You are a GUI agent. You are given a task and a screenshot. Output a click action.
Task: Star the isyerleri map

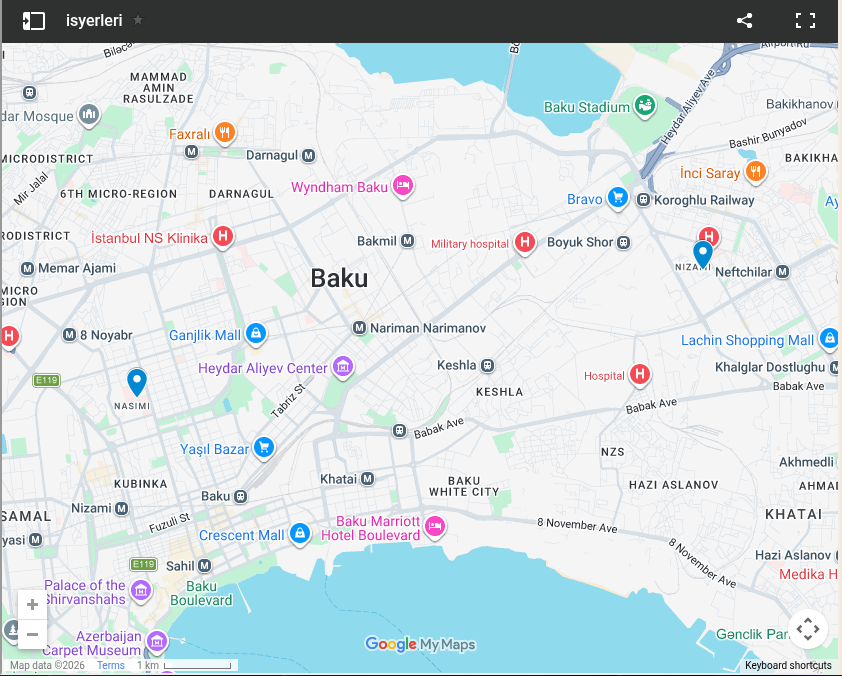[138, 20]
